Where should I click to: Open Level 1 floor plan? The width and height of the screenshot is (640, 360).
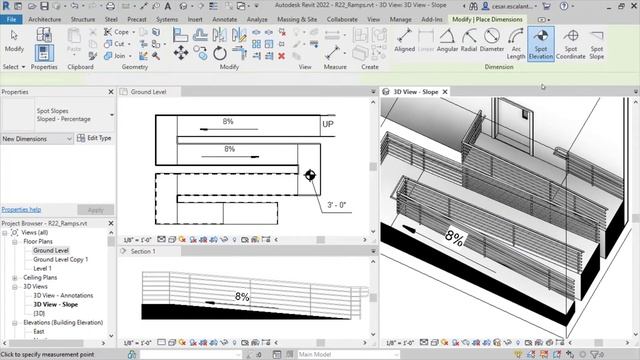42,269
